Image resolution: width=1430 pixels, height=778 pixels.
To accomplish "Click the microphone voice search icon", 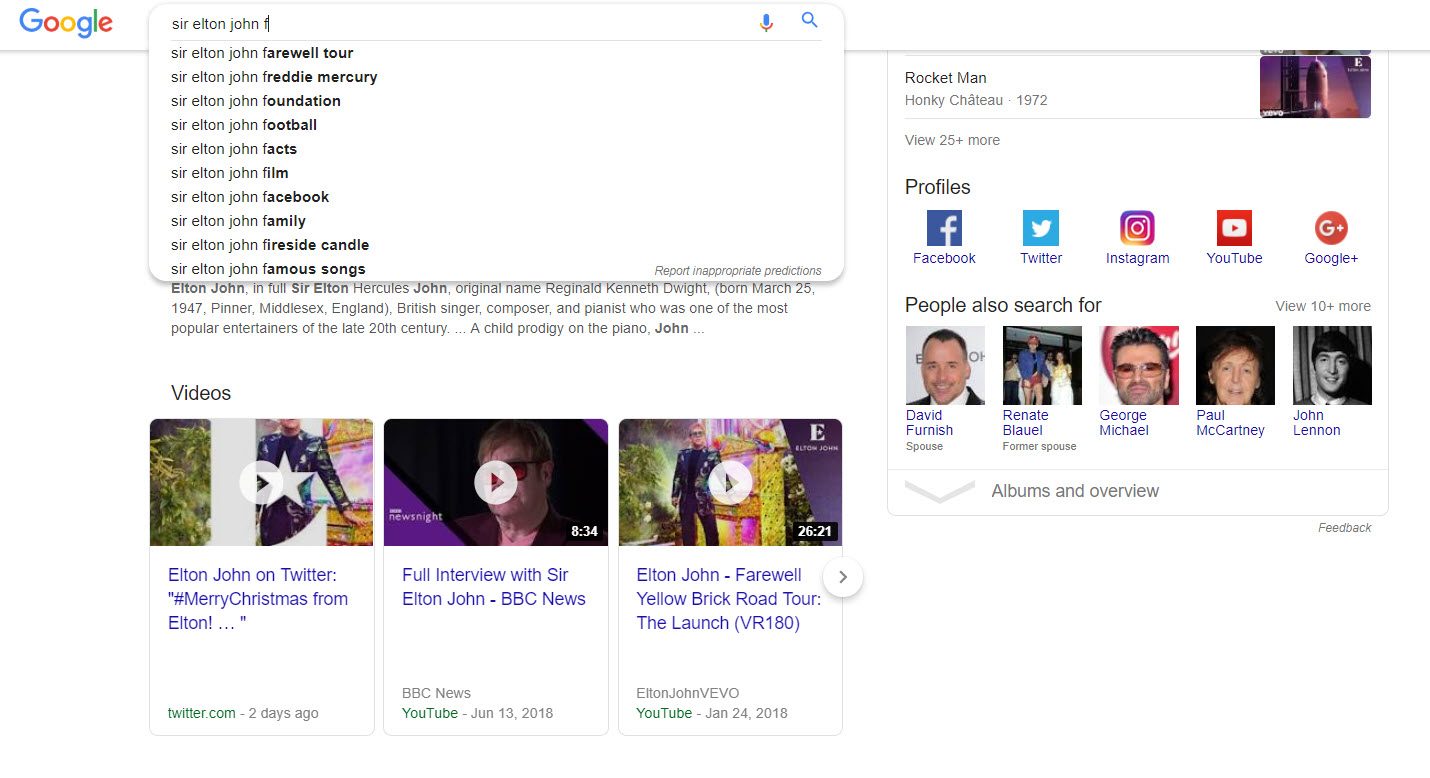I will point(766,22).
